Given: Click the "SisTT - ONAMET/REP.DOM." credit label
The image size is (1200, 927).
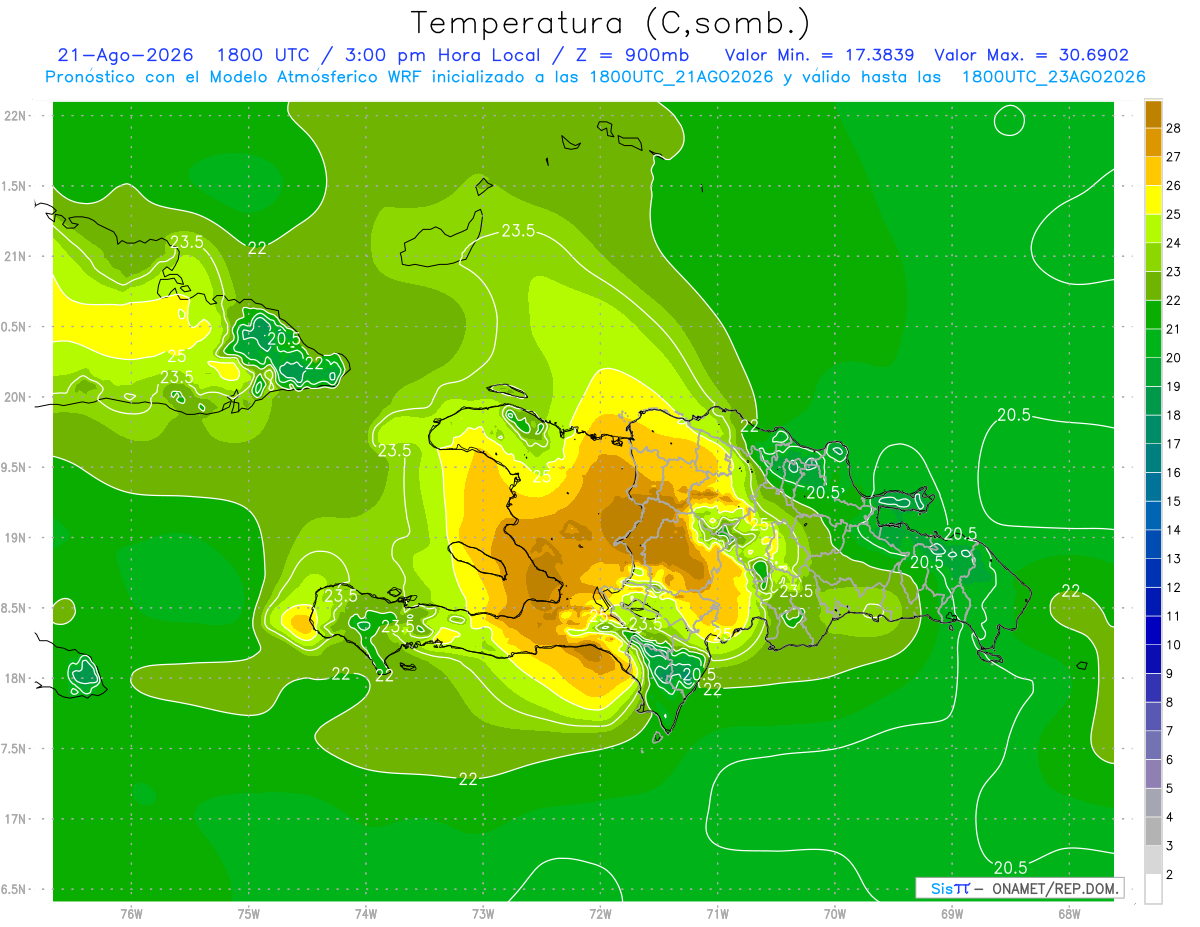Looking at the screenshot, I should point(1019,888).
